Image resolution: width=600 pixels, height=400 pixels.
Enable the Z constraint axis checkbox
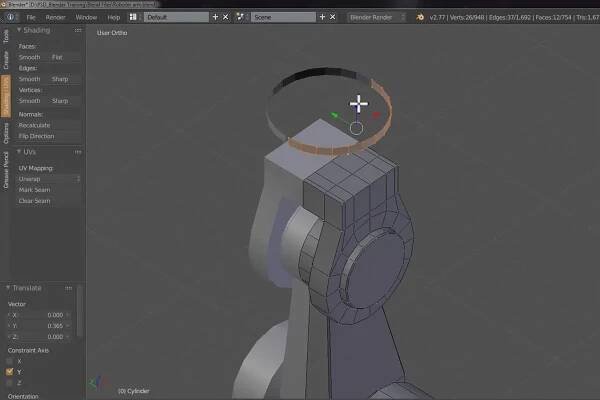[11, 382]
